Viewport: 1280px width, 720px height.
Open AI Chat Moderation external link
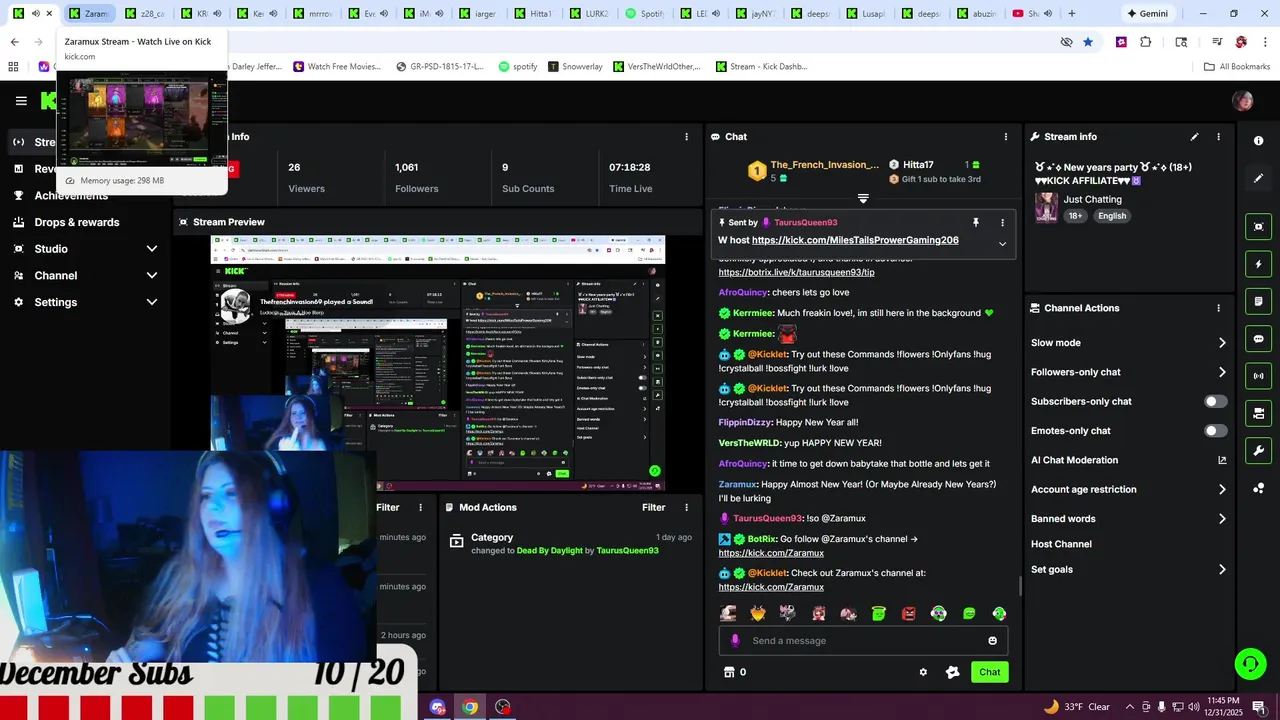click(1222, 460)
